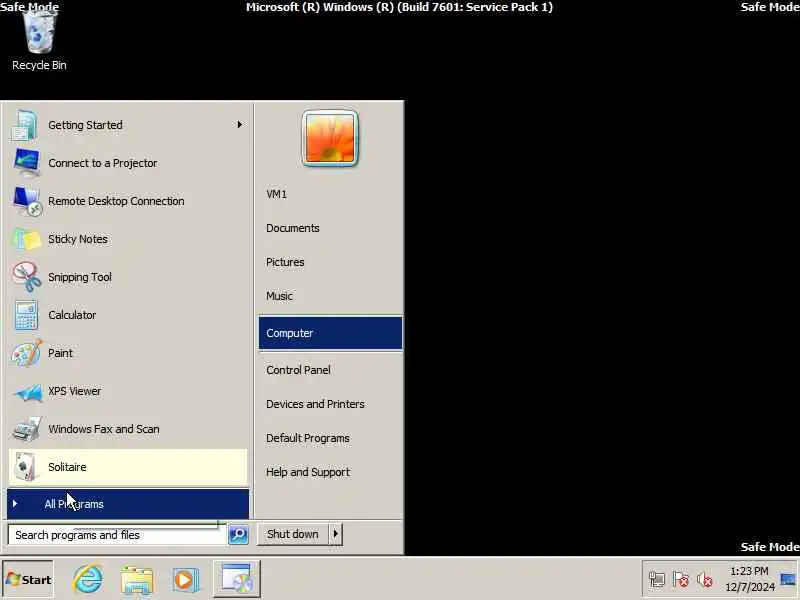Open All Programs list
800x600 pixels.
point(128,504)
